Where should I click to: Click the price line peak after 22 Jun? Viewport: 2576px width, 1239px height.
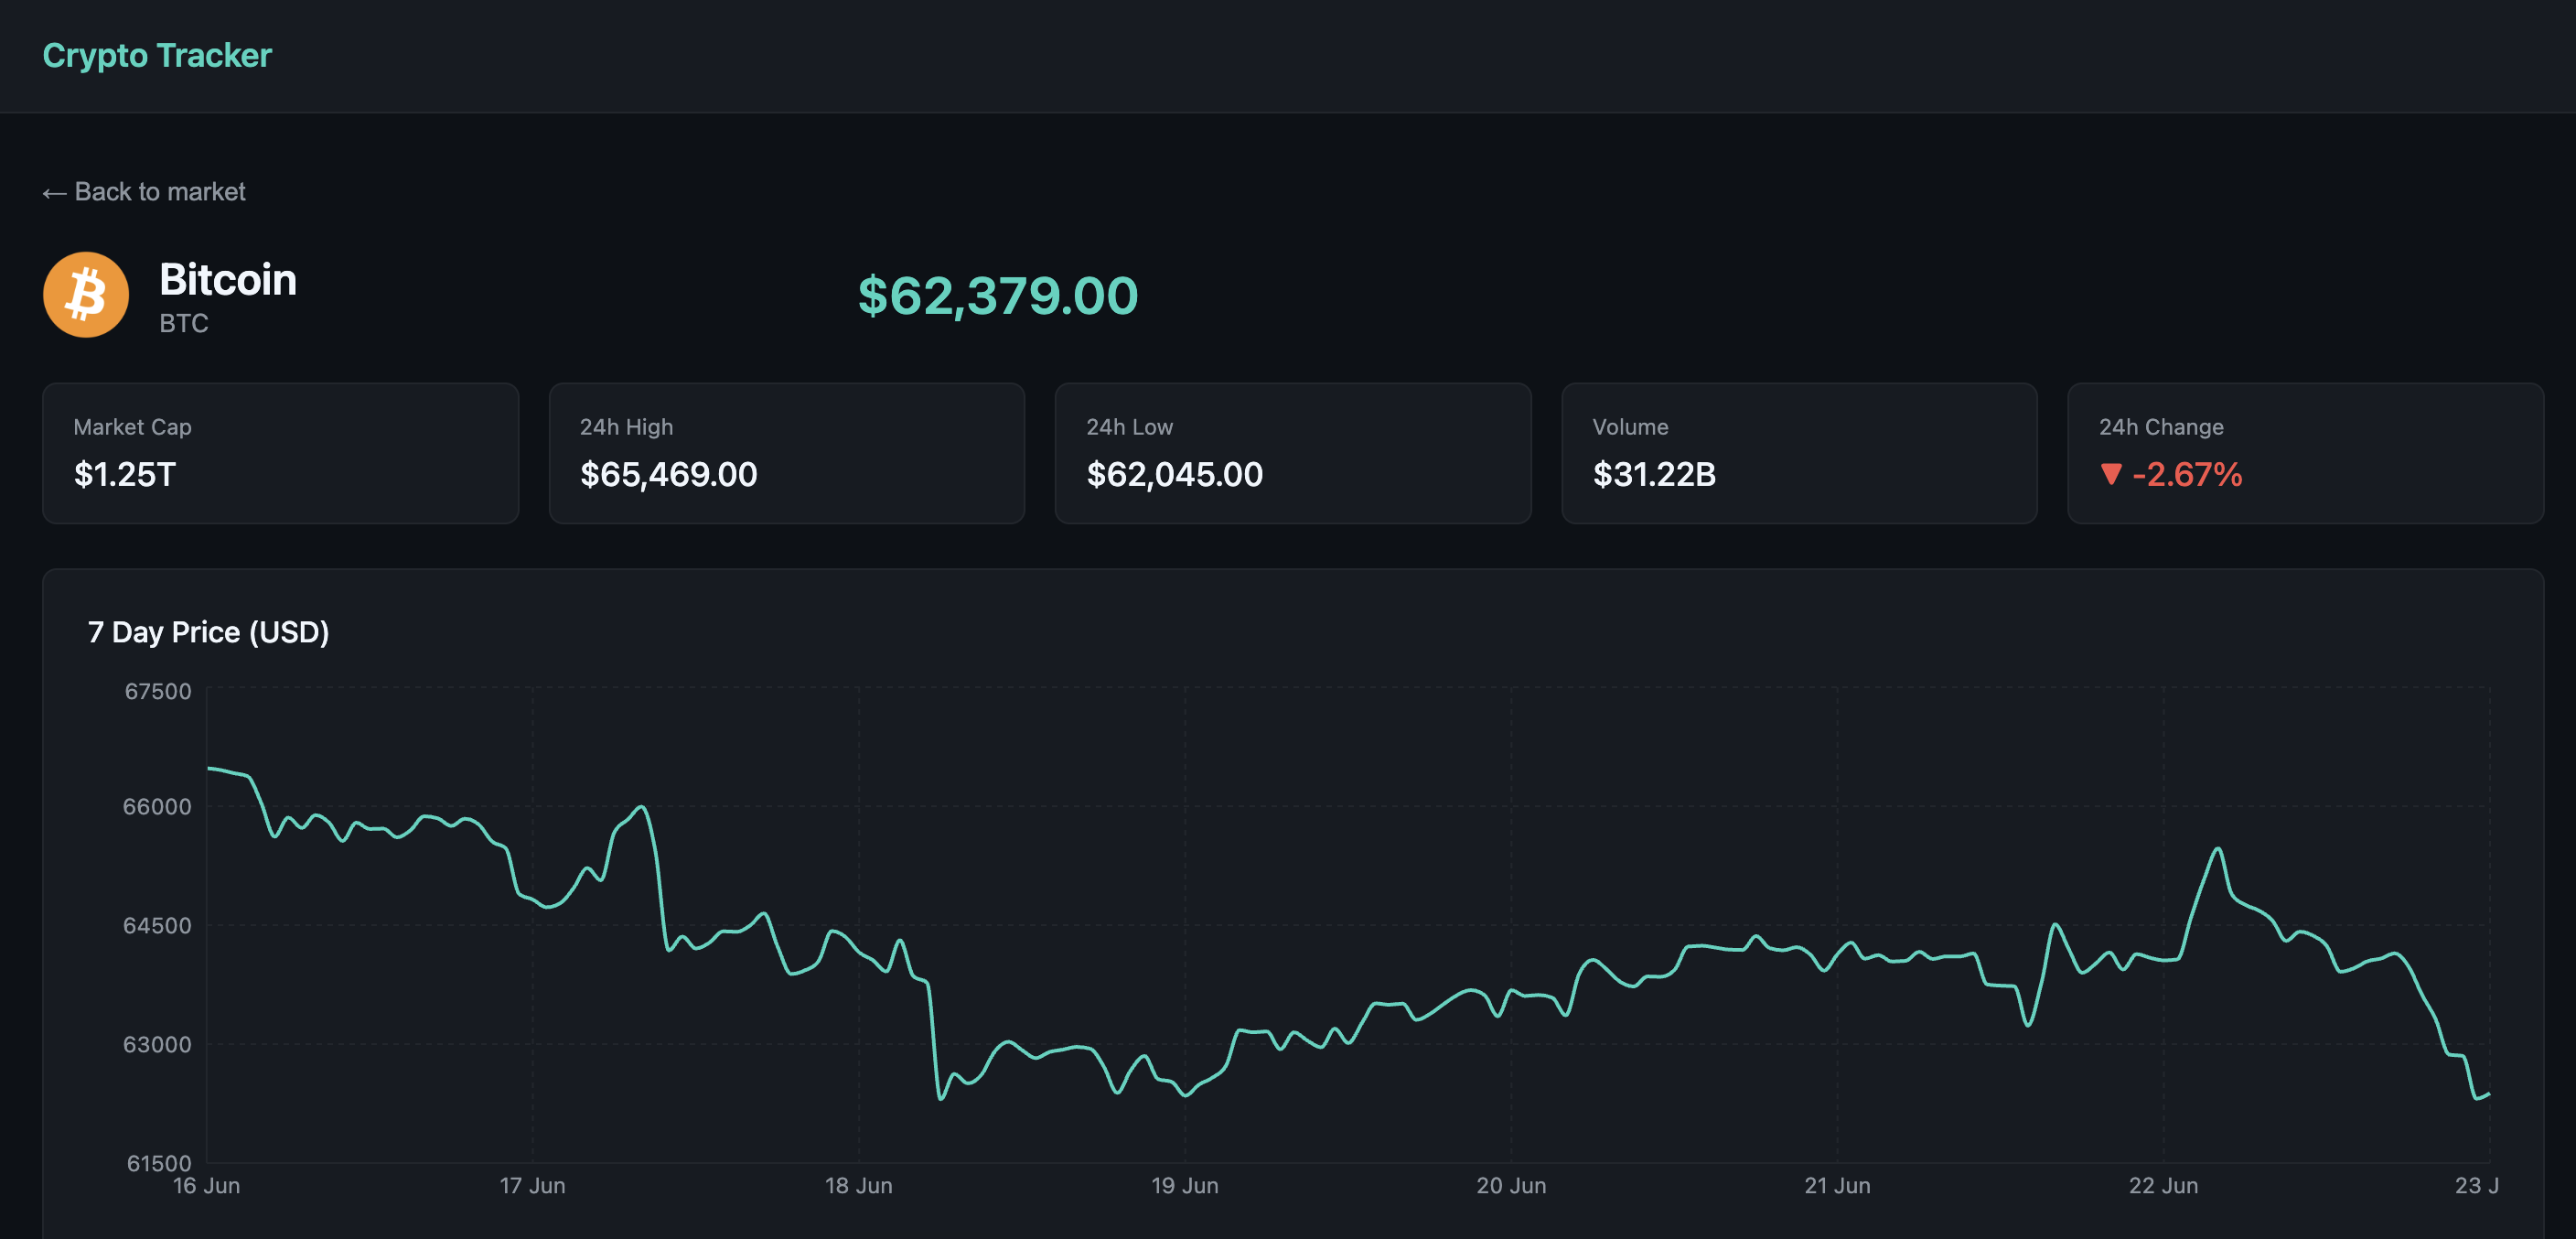coord(2218,849)
